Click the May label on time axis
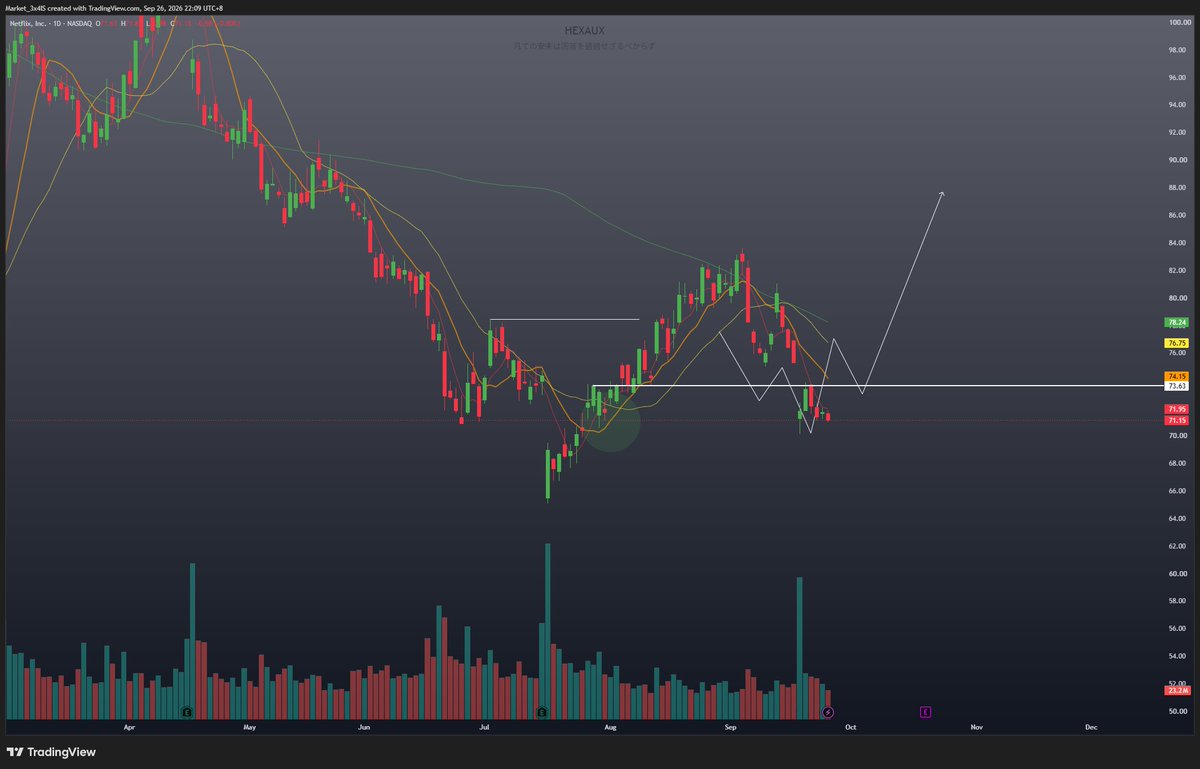1200x769 pixels. (x=249, y=727)
